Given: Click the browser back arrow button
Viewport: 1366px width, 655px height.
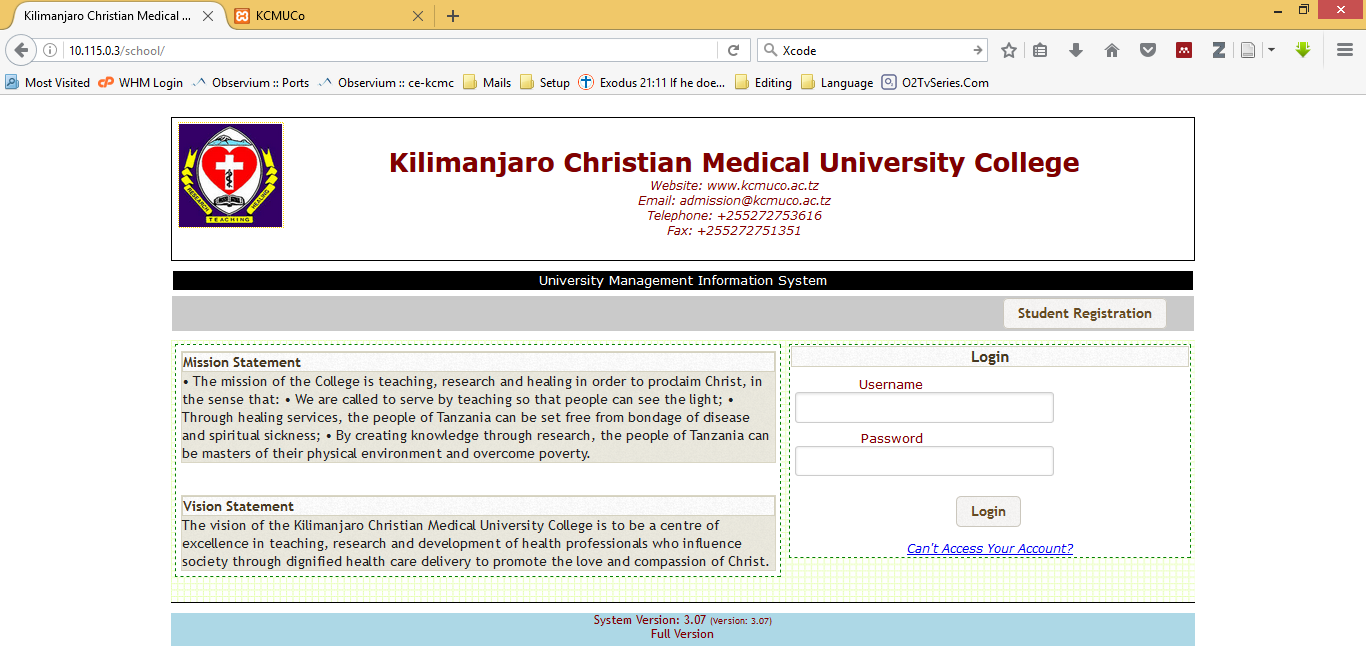Looking at the screenshot, I should tap(21, 50).
